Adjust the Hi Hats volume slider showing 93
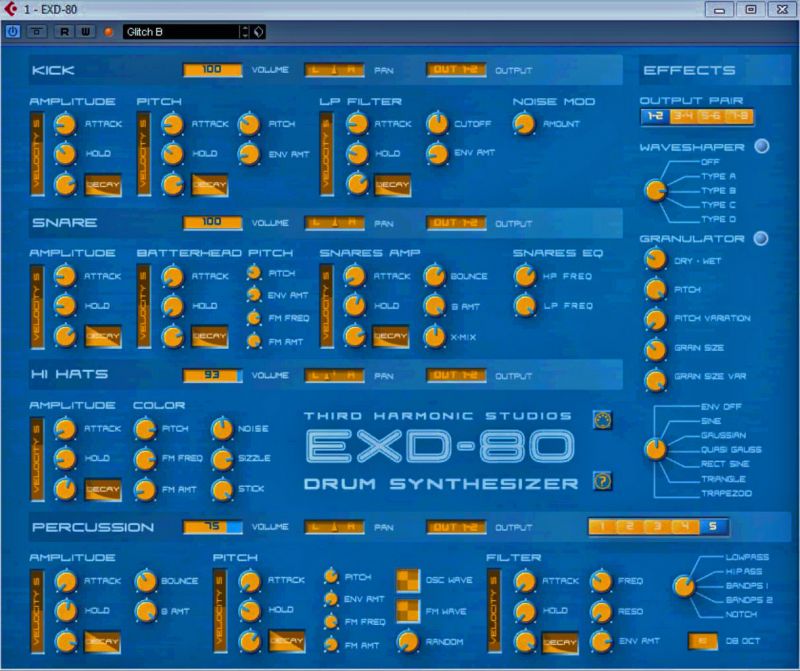800x671 pixels. tap(212, 375)
